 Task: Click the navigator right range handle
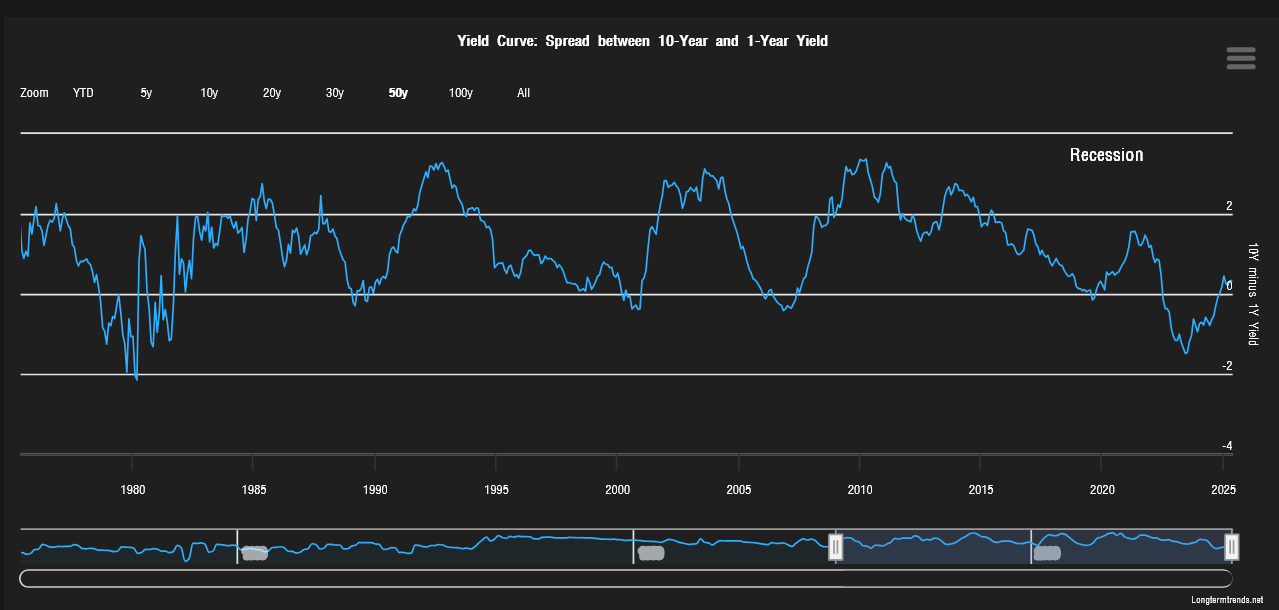1232,546
